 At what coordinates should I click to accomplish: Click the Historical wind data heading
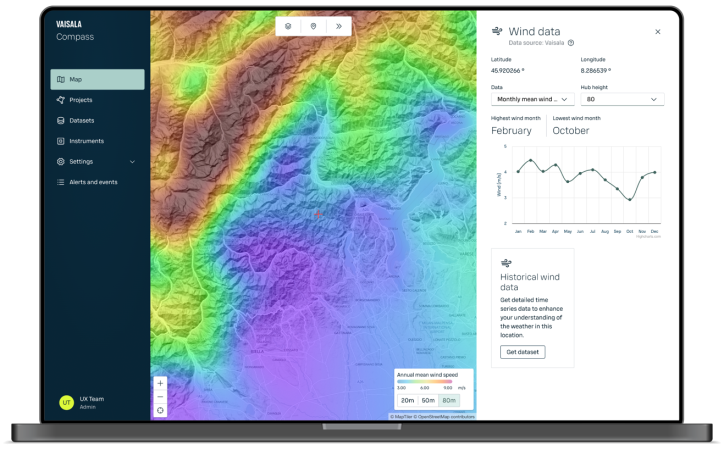point(530,282)
